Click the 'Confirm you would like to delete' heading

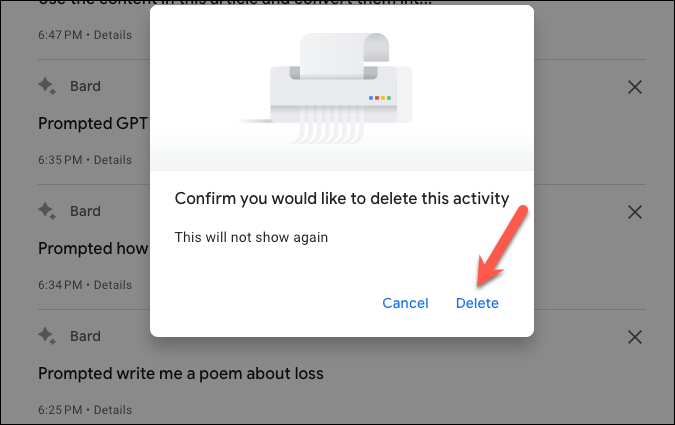pos(342,199)
